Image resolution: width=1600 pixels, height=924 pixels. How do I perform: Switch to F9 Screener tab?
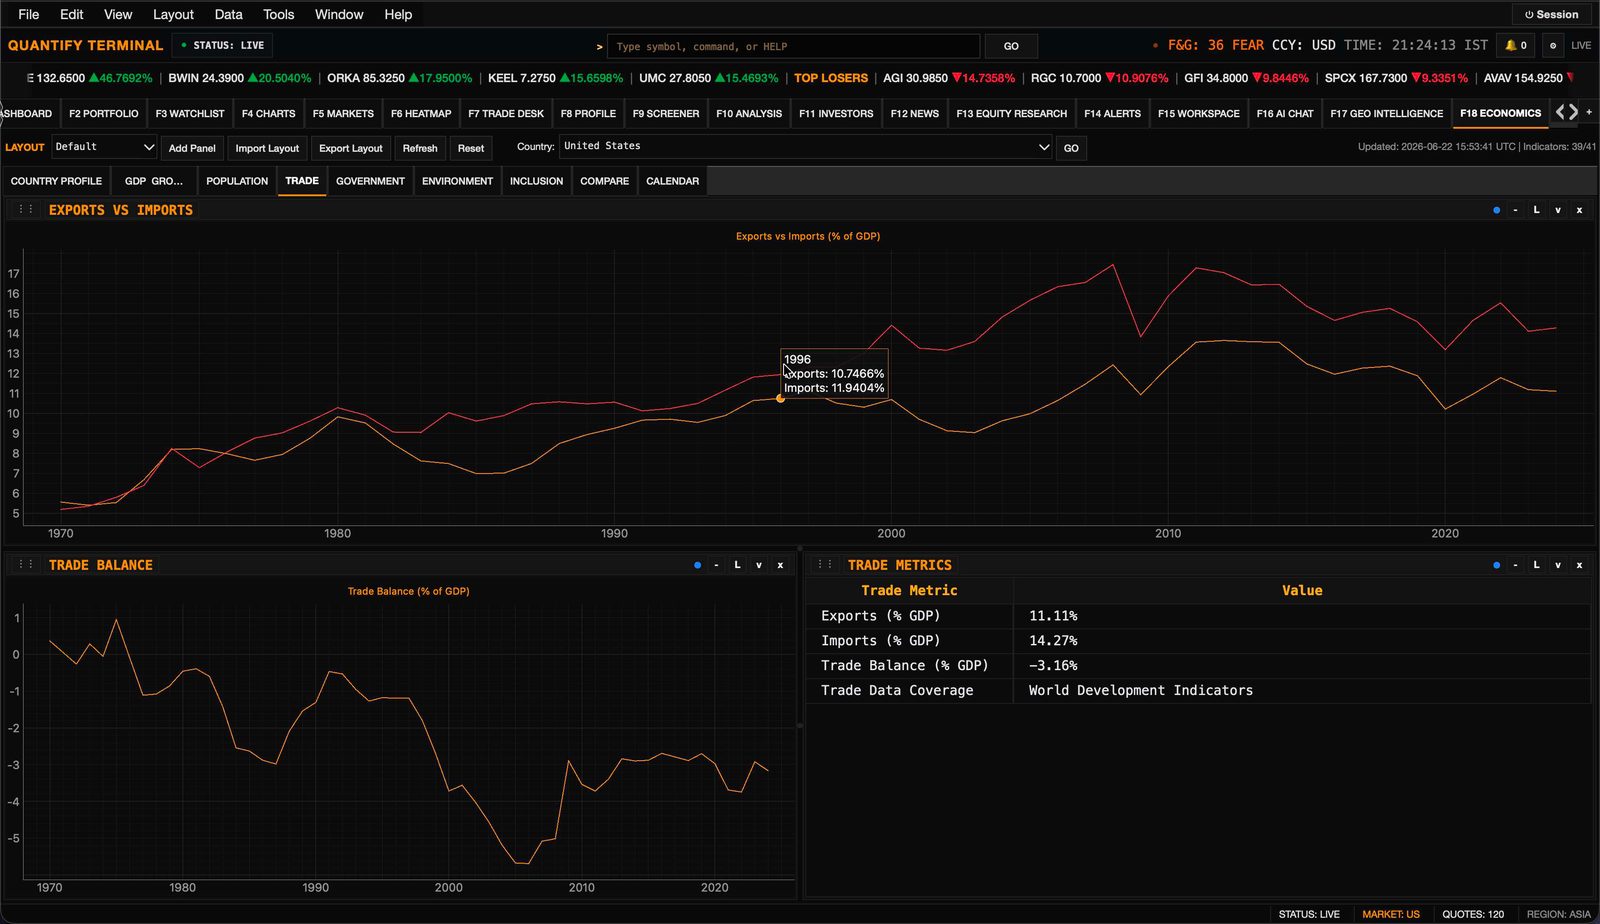click(666, 113)
